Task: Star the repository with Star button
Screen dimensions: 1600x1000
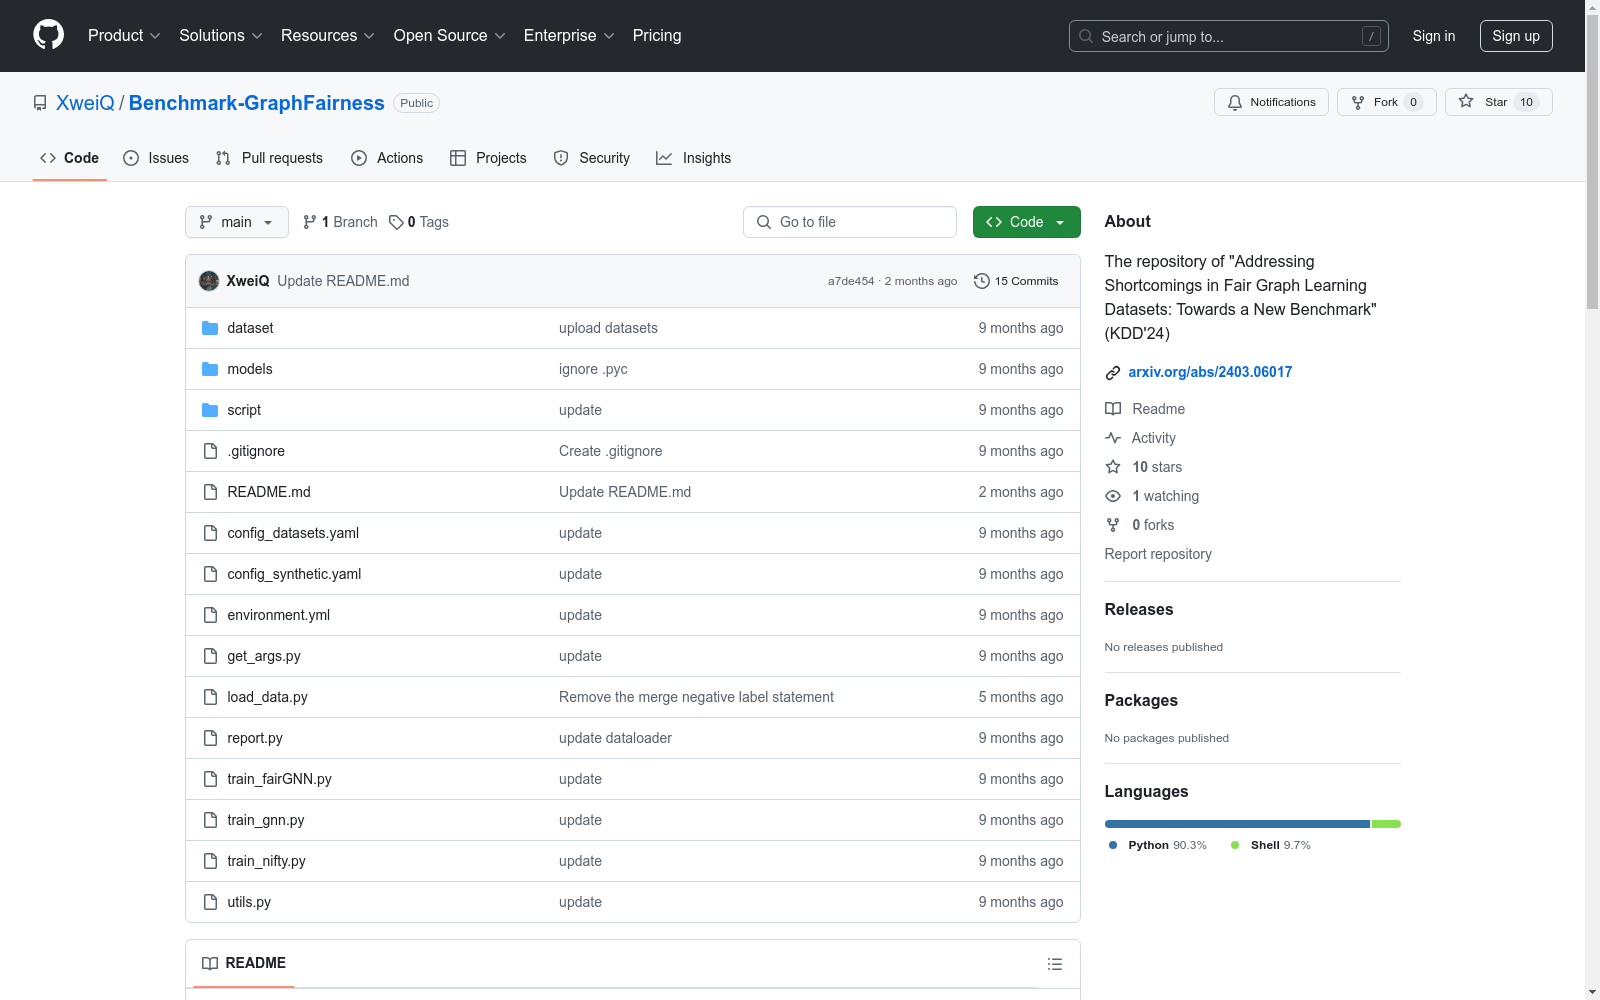Action: (1498, 102)
